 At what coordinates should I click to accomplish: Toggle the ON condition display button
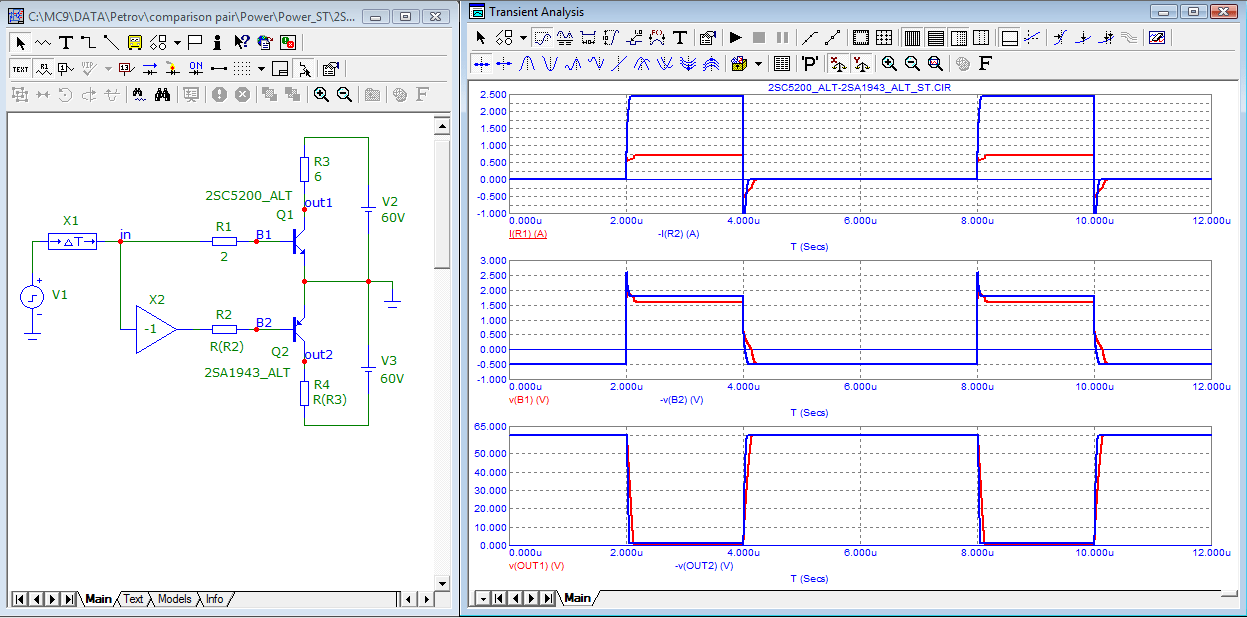click(x=196, y=68)
